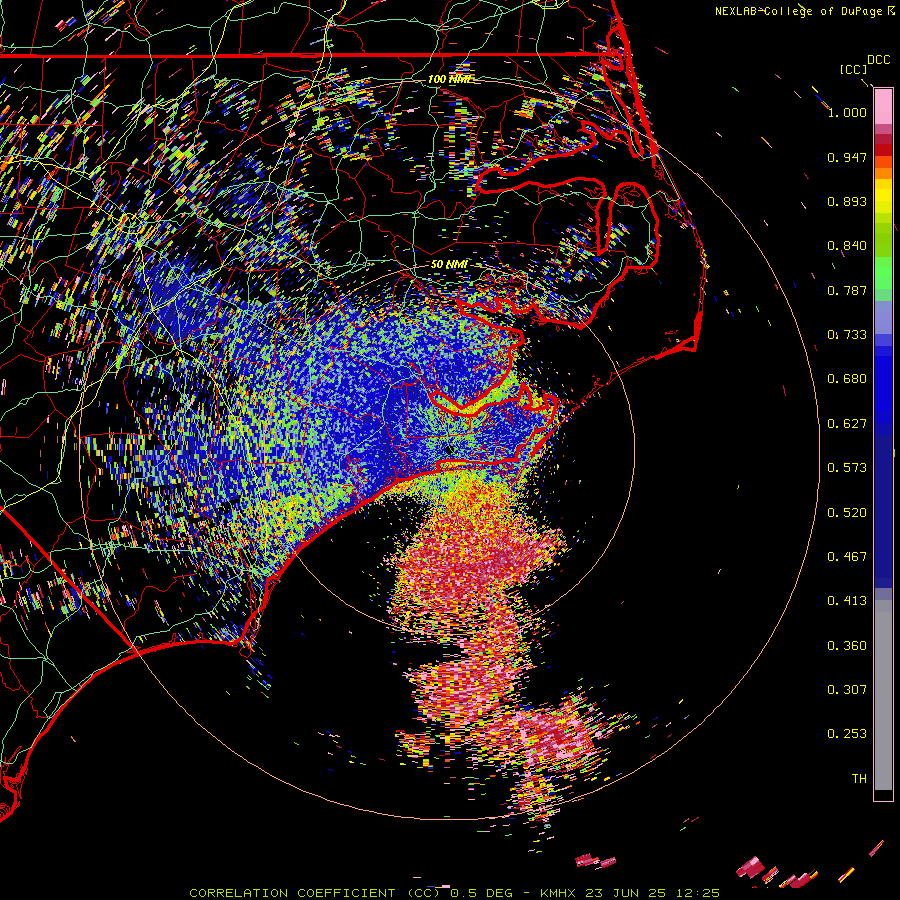Click the 0.893 value on the color scale

847,201
